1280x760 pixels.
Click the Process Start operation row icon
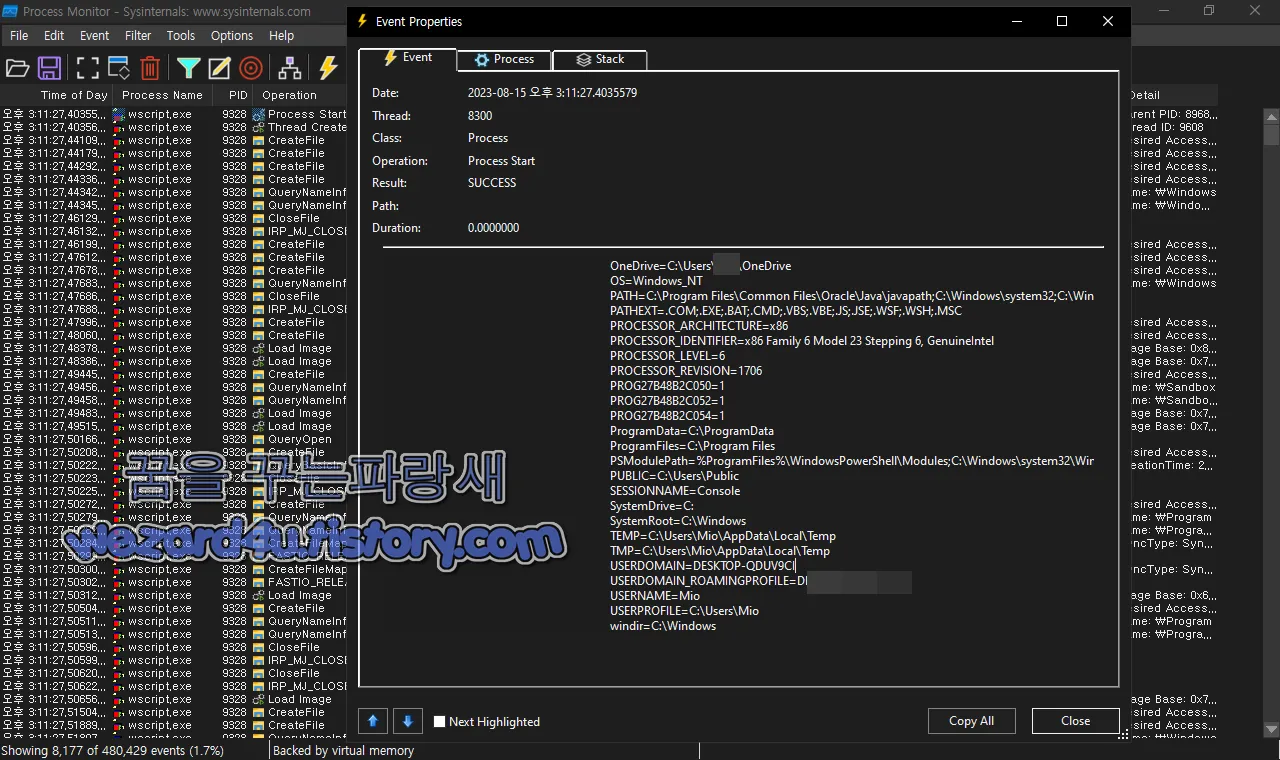258,114
